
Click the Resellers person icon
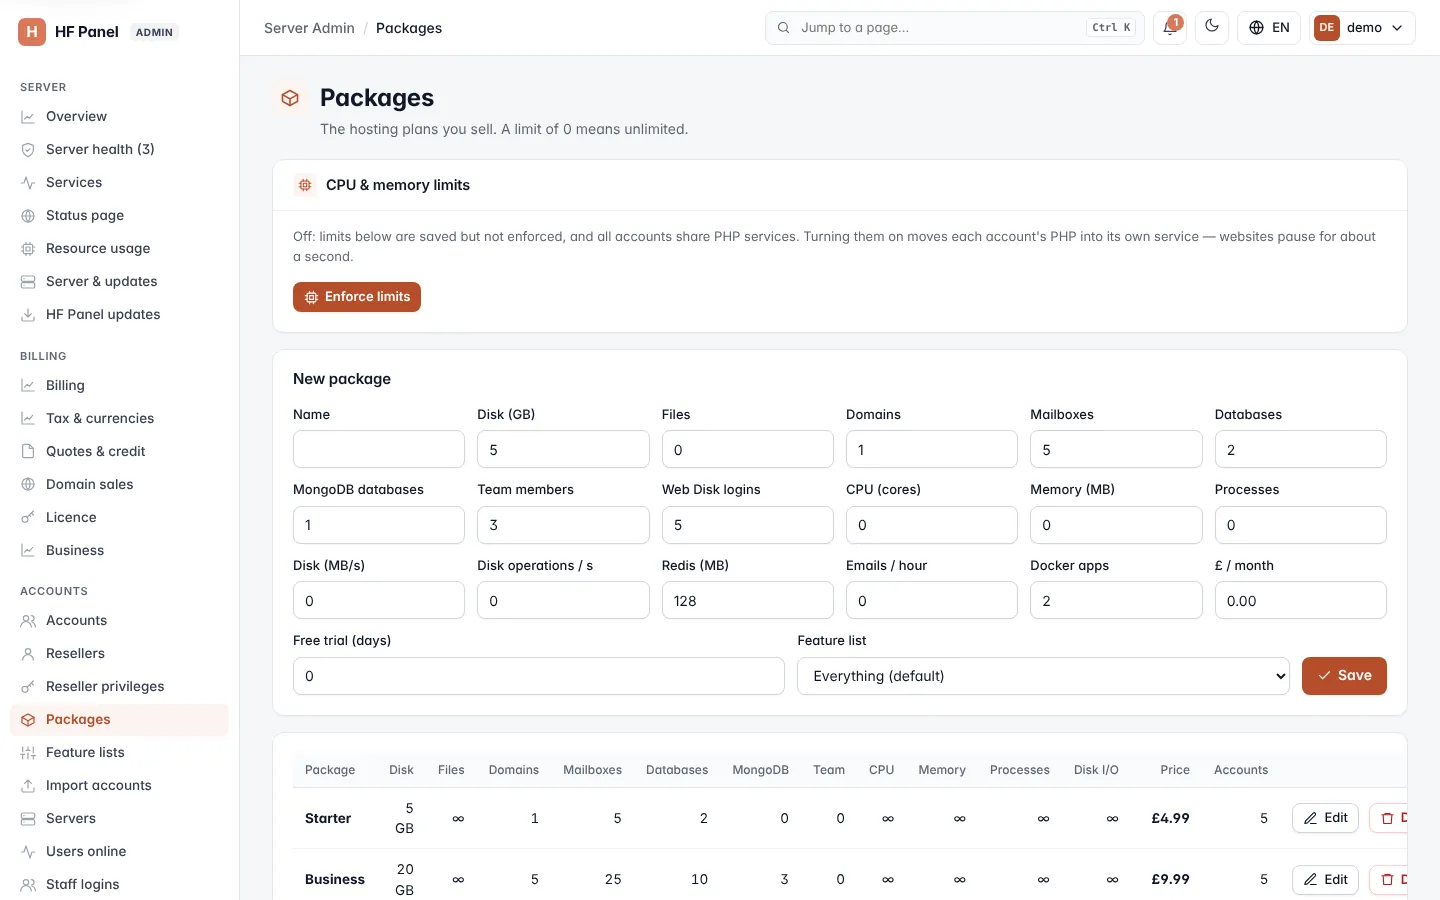pos(28,654)
